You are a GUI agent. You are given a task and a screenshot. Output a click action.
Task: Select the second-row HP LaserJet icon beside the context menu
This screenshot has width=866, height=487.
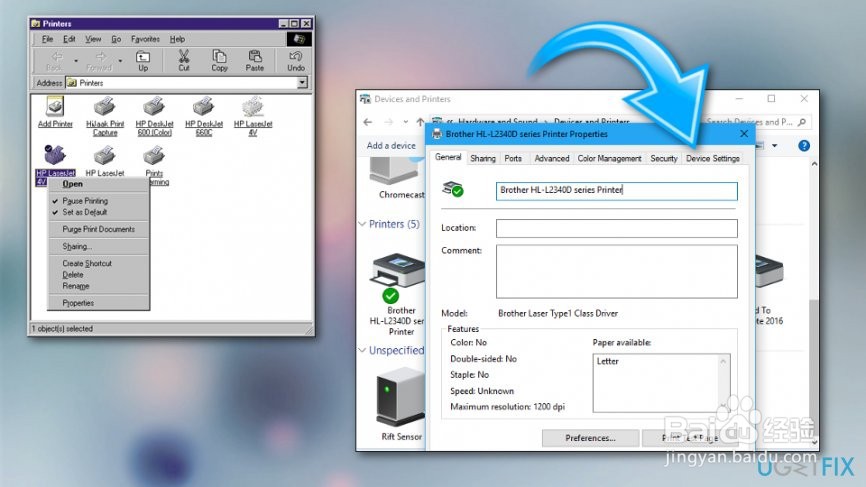coord(105,161)
